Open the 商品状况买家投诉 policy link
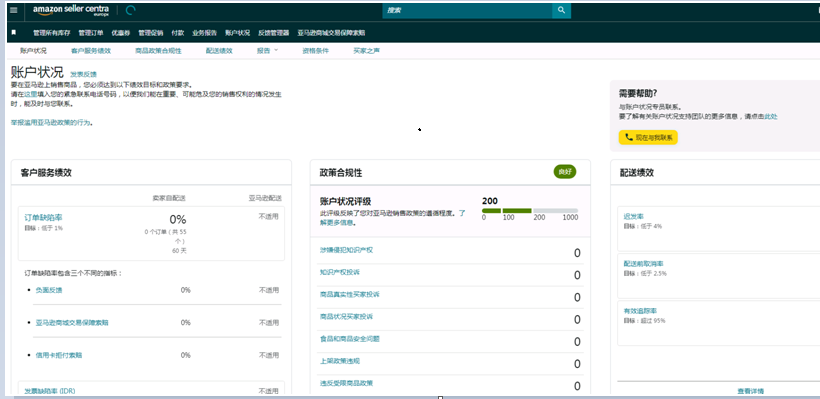Screen dimensions: 820x399 pos(346,317)
